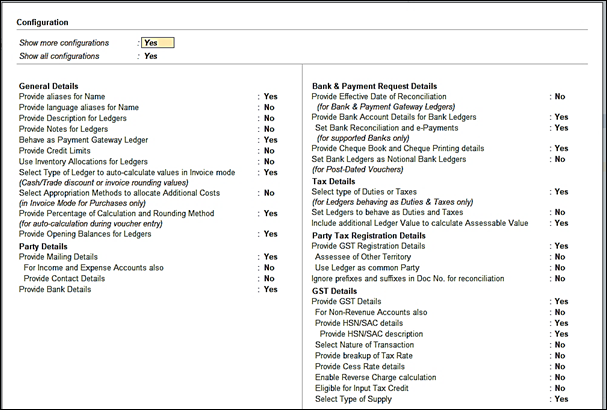Toggle Select type of Duties or Taxes

click(561, 192)
